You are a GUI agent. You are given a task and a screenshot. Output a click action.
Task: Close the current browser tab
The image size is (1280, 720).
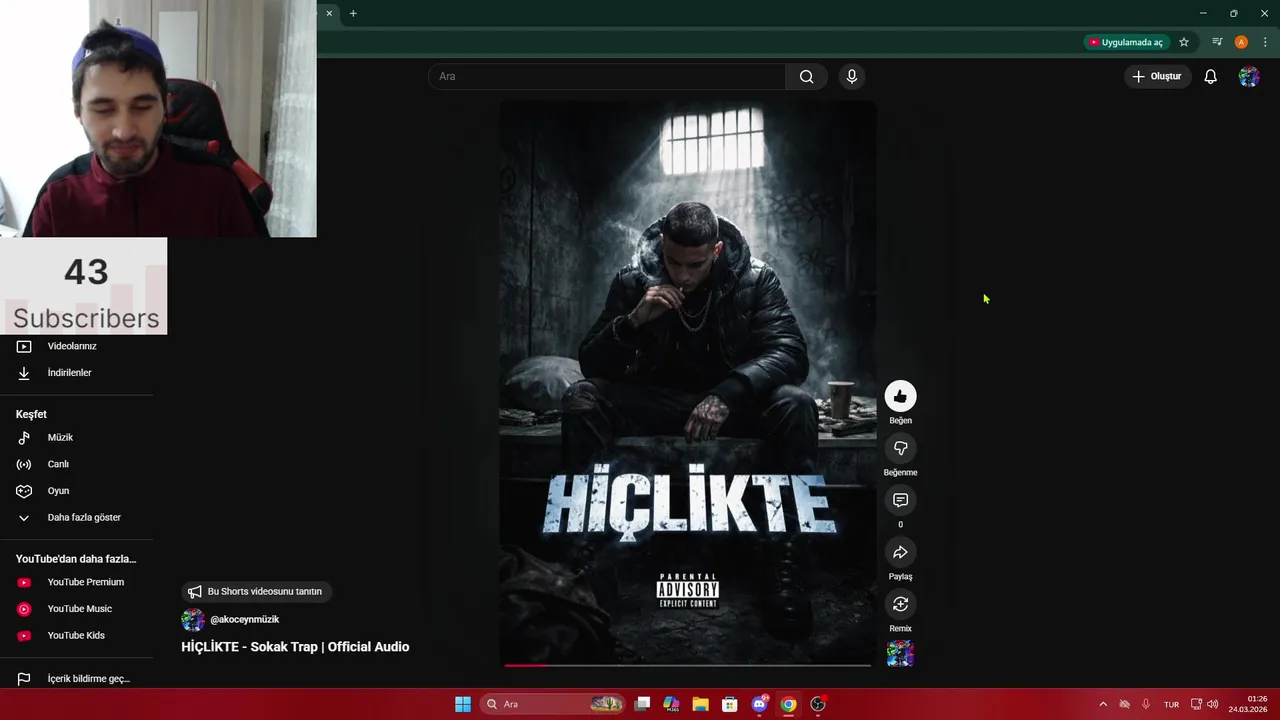[329, 13]
